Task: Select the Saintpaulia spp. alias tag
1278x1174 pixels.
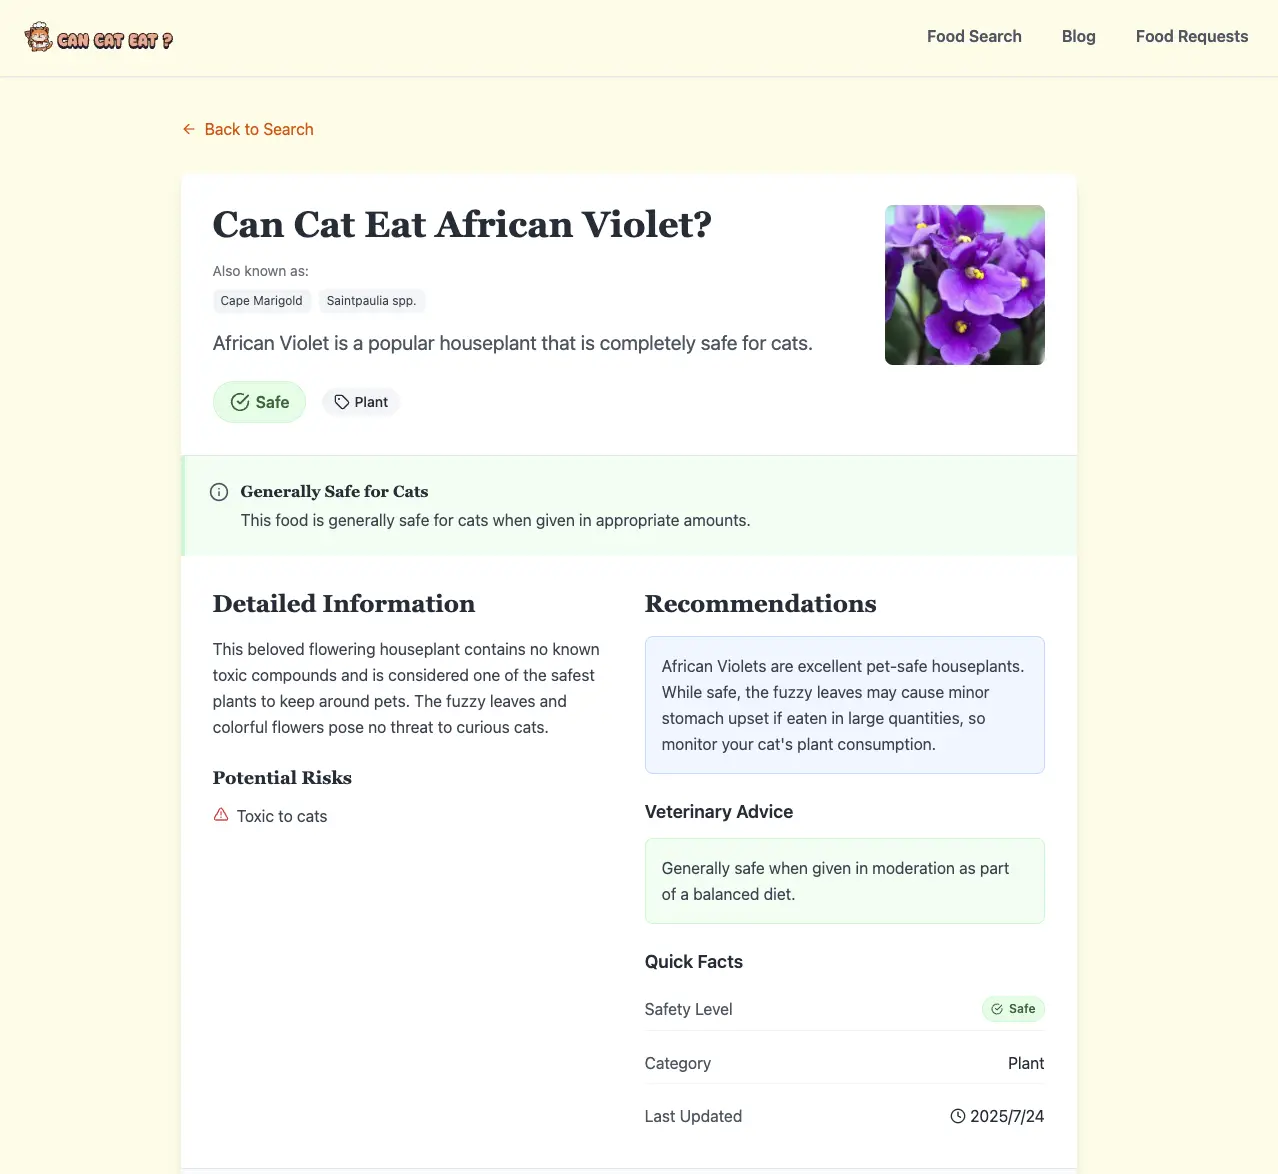Action: 371,301
